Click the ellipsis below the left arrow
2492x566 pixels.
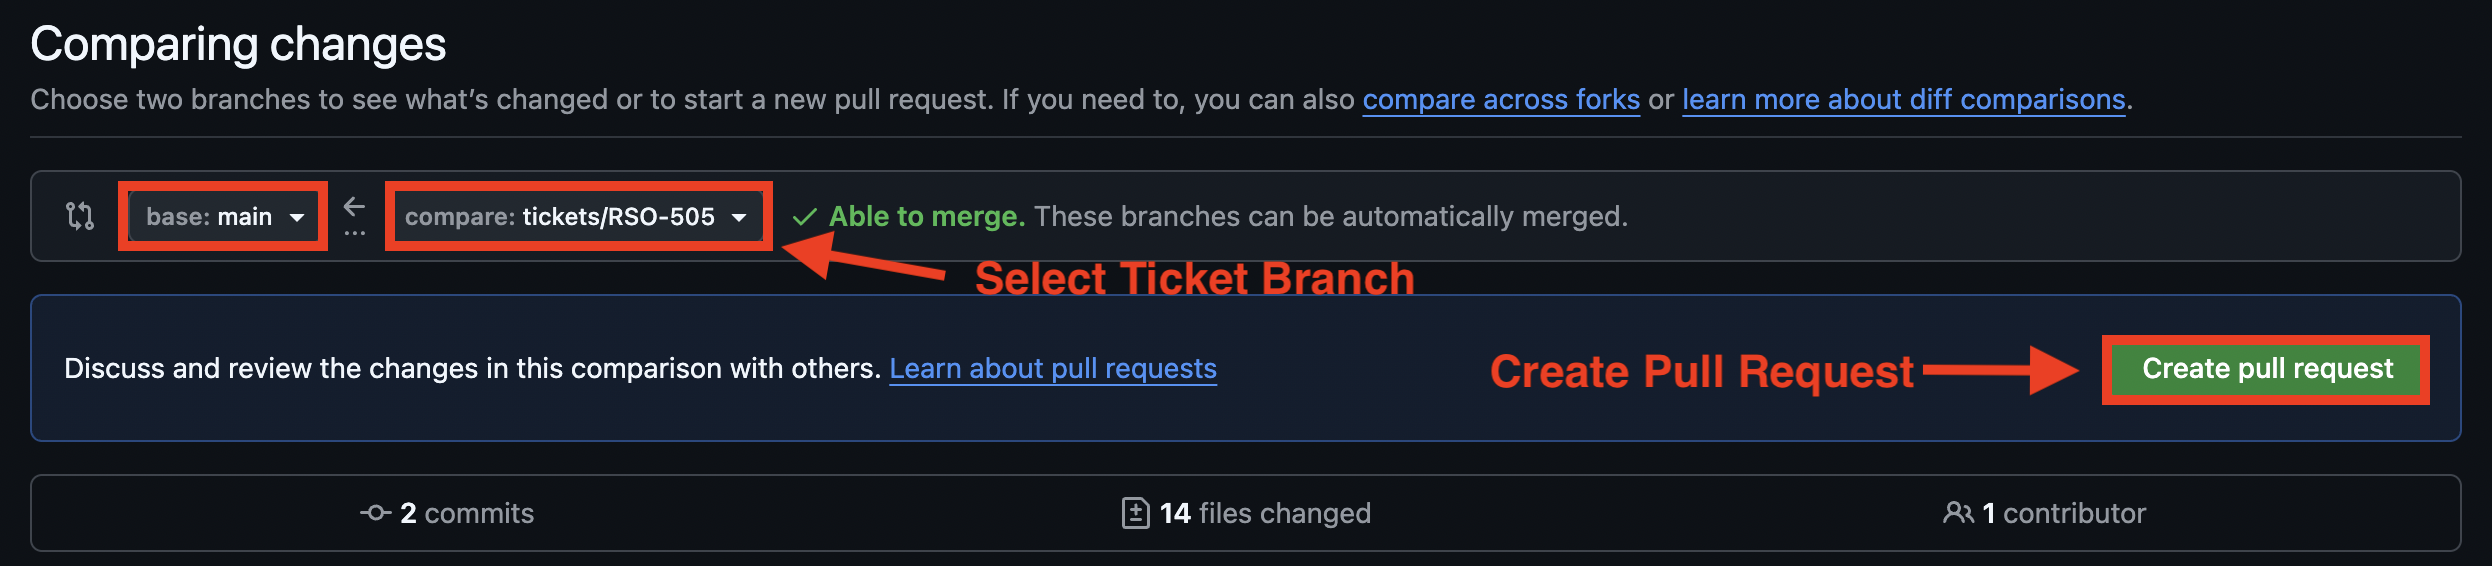[x=354, y=234]
